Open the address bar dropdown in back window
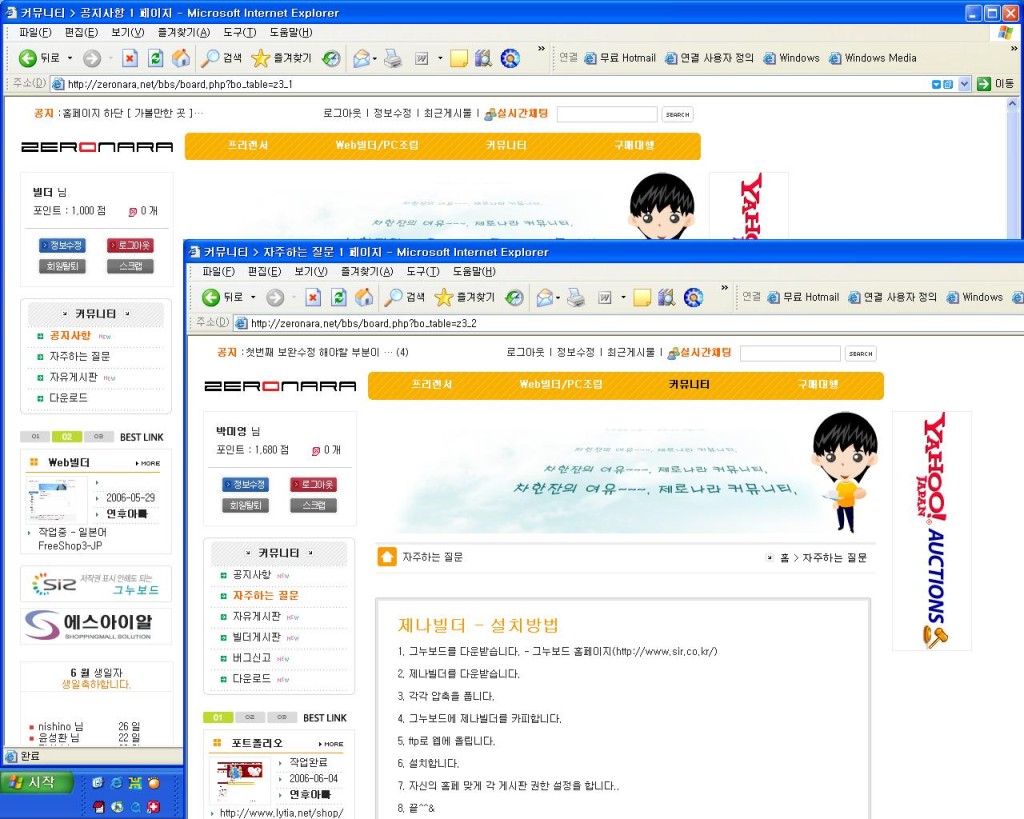 (964, 84)
